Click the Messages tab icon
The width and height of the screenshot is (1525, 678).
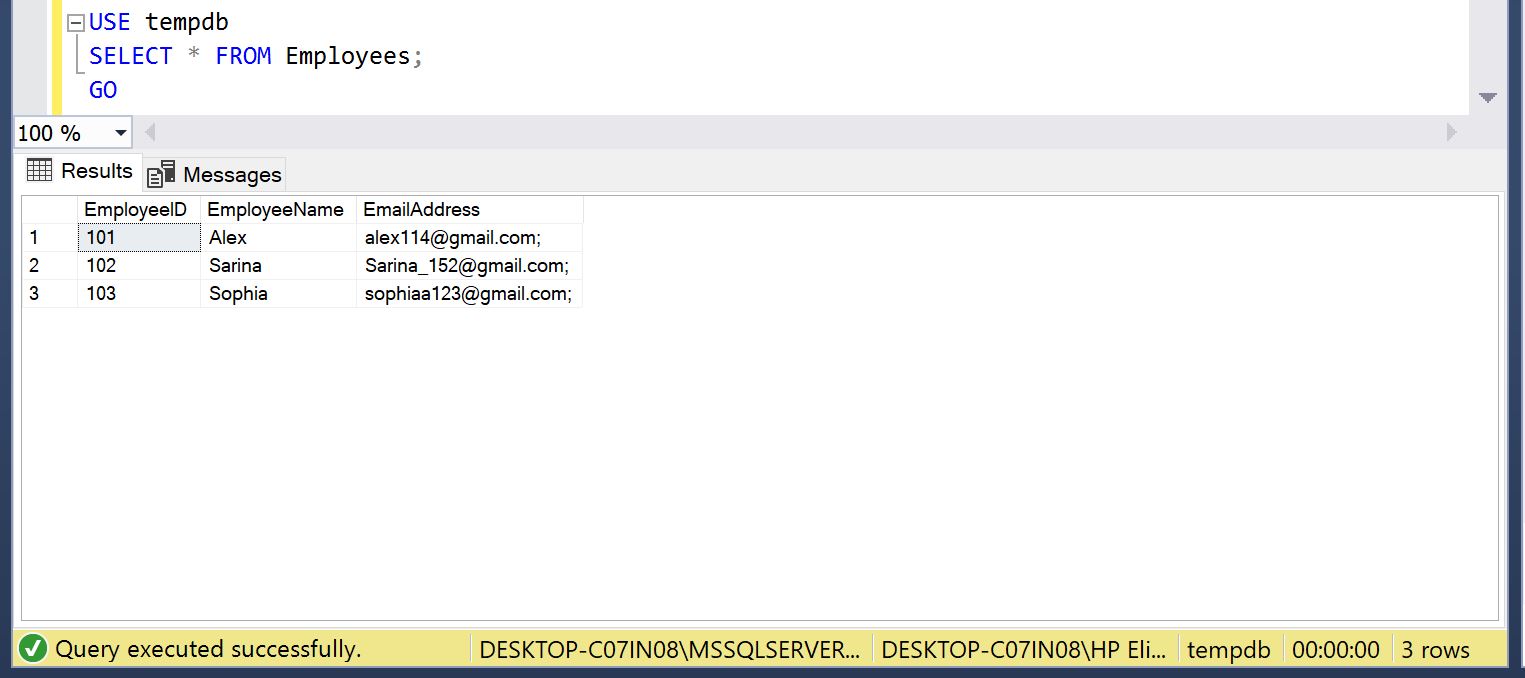(161, 175)
